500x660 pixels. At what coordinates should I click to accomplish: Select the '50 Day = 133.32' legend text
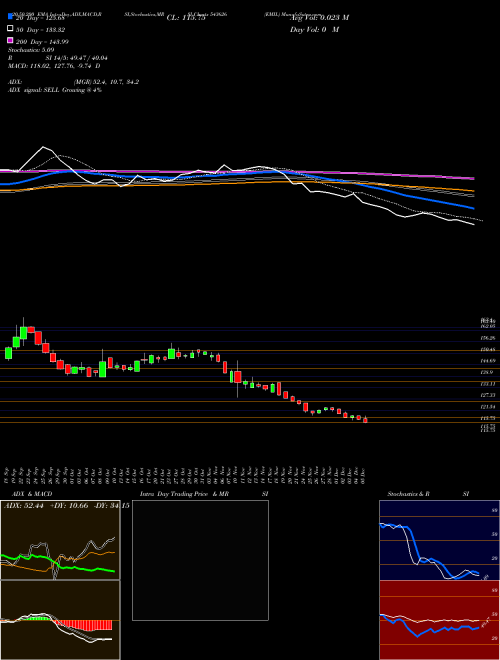click(x=40, y=29)
